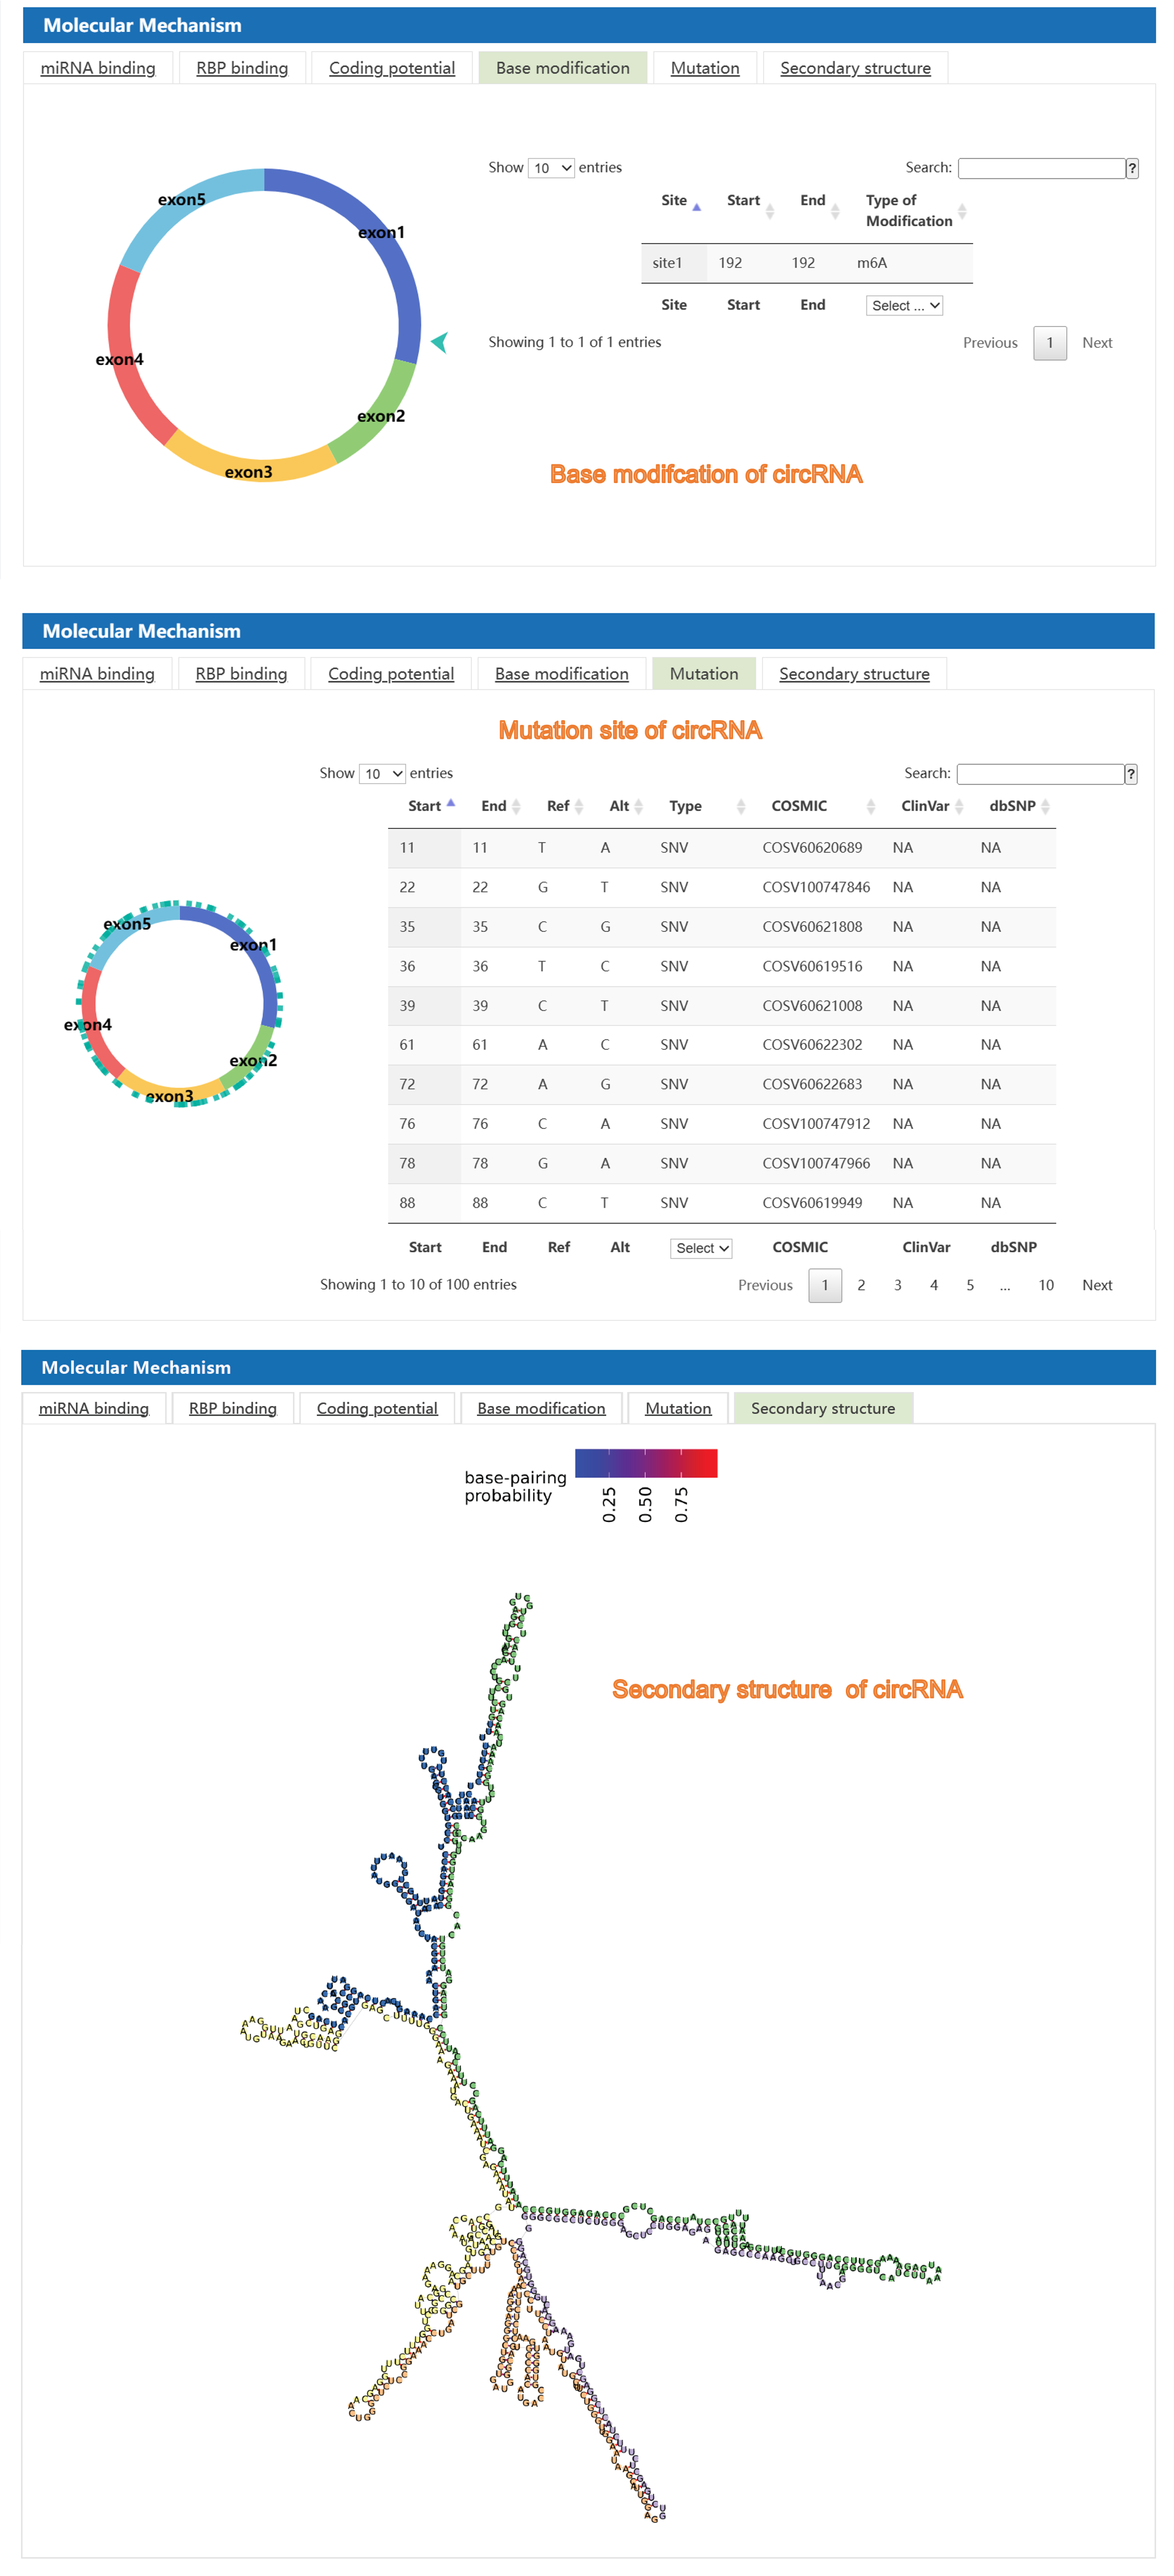1174x2576 pixels.
Task: Sort base modification table by Site column arrow
Action: [x=697, y=207]
